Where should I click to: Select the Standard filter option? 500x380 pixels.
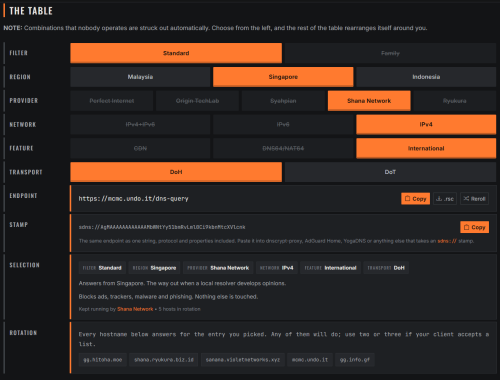pyautogui.click(x=176, y=53)
